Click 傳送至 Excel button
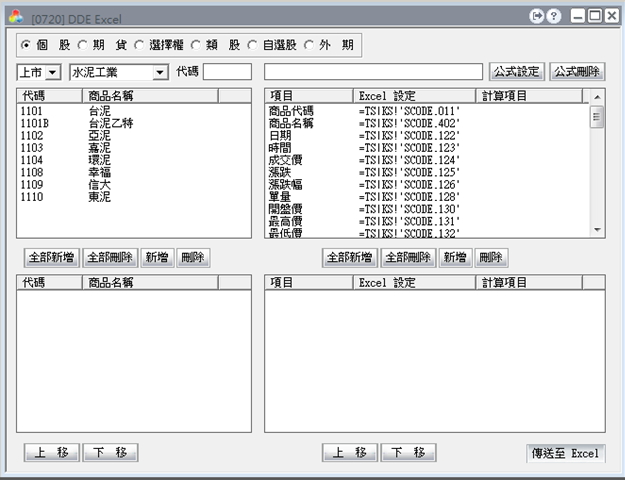This screenshot has height=480, width=625. tap(566, 453)
